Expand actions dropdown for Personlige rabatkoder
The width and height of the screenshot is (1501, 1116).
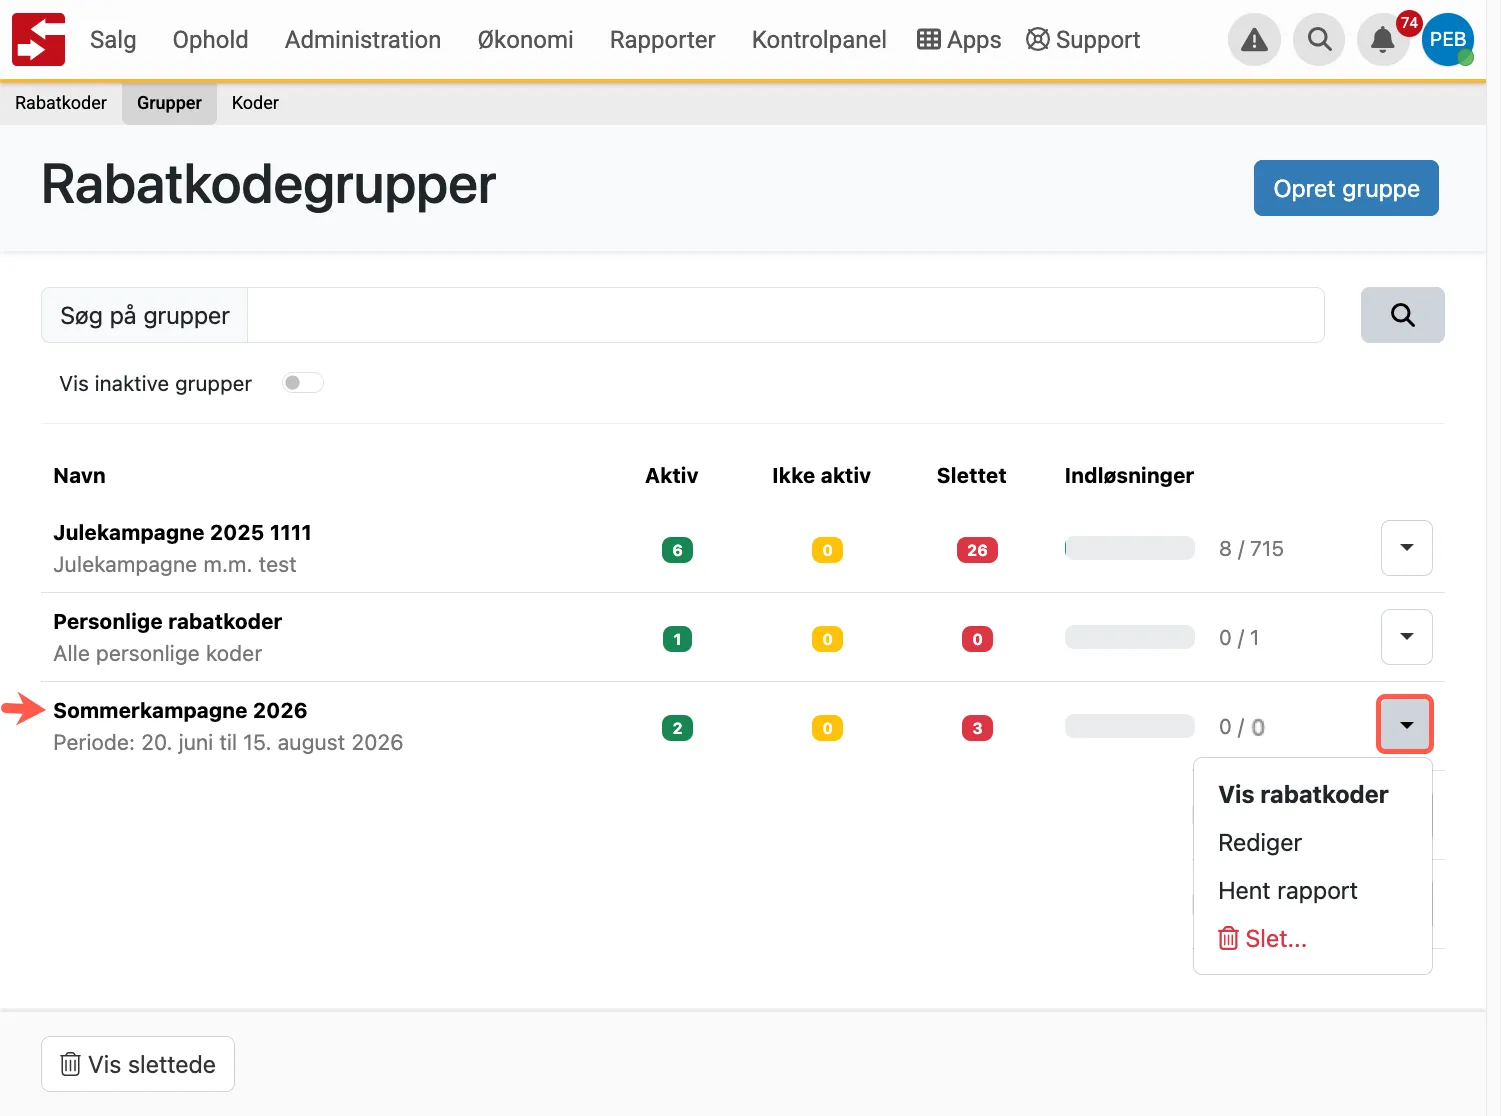(x=1406, y=637)
